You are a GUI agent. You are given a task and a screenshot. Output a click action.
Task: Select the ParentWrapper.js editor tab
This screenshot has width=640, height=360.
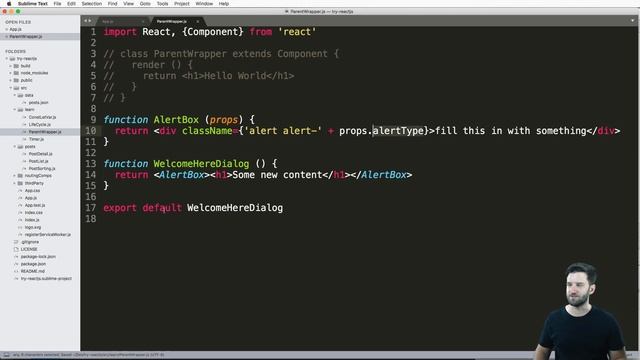pos(176,21)
